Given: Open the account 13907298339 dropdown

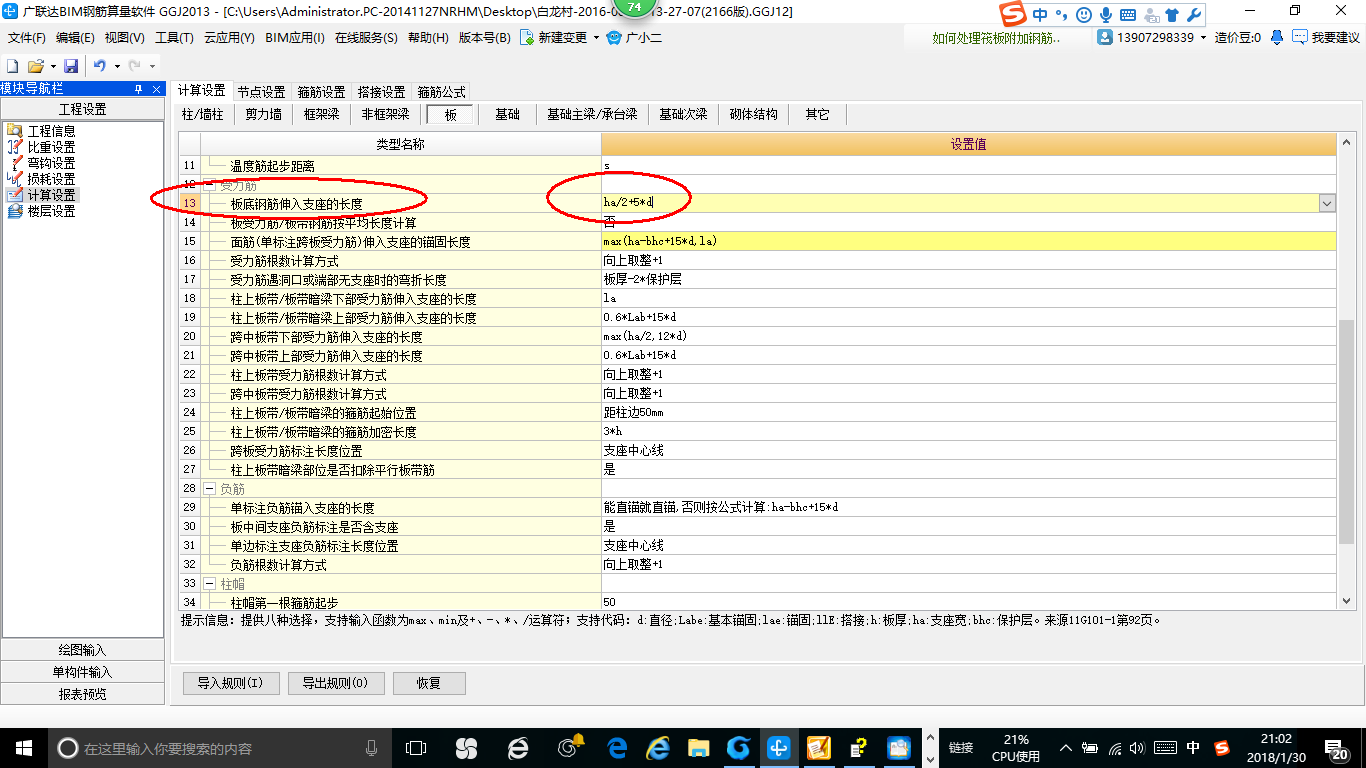Looking at the screenshot, I should [x=1203, y=37].
